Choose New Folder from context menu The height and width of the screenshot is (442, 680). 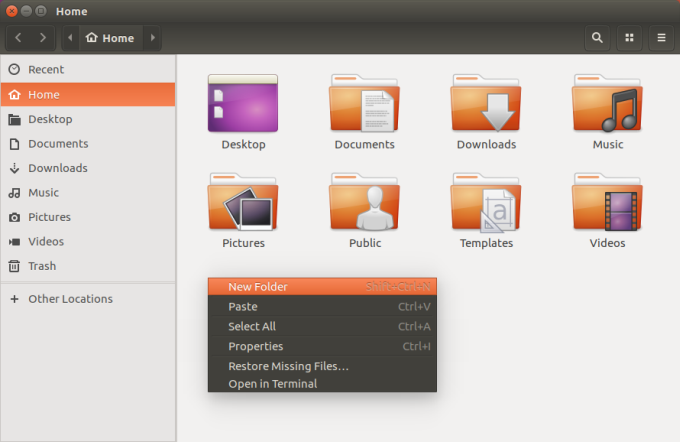point(257,287)
